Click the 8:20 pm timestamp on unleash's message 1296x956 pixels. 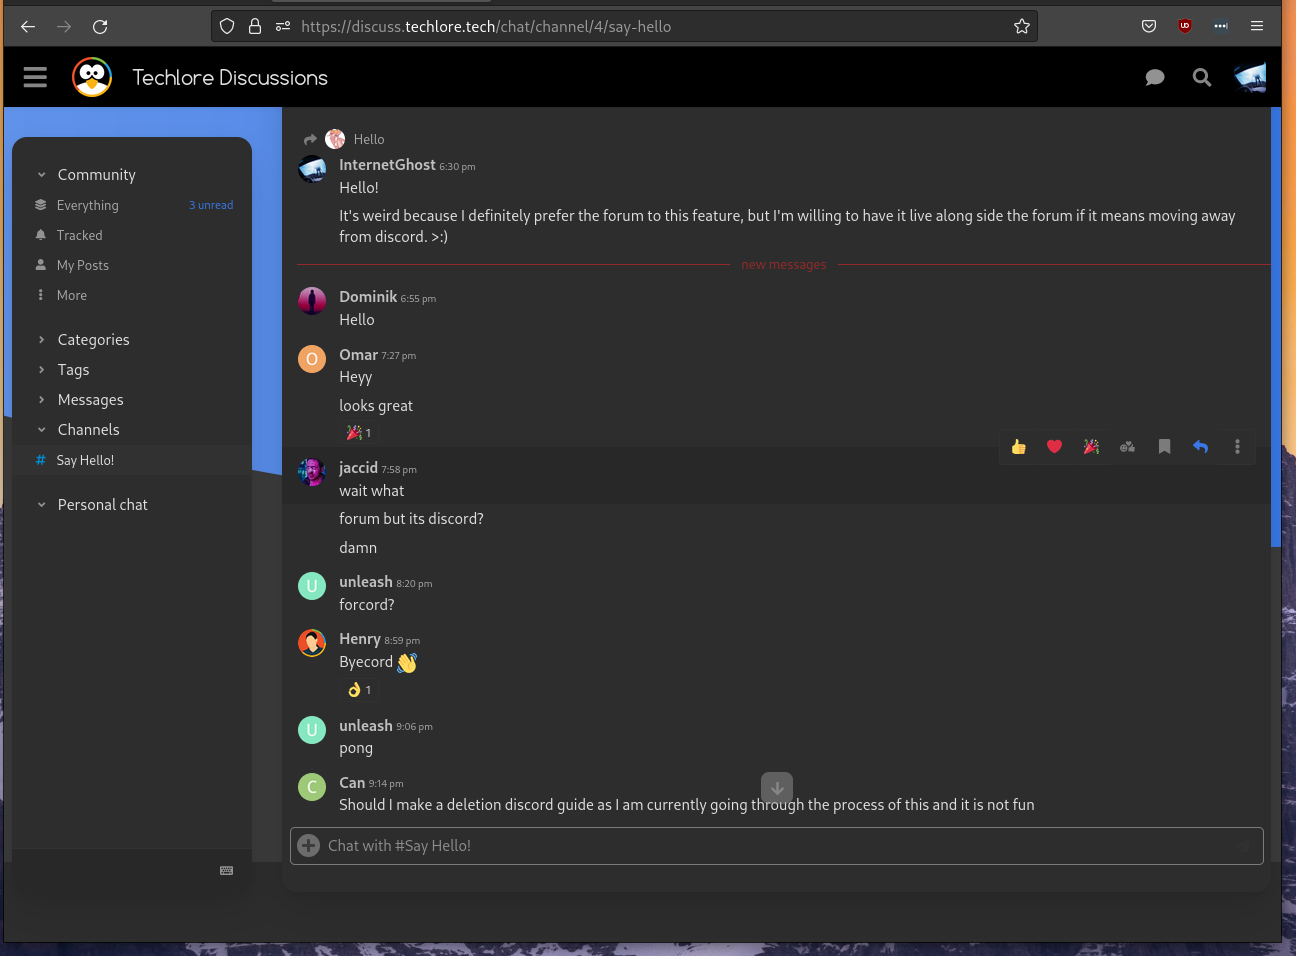414,584
